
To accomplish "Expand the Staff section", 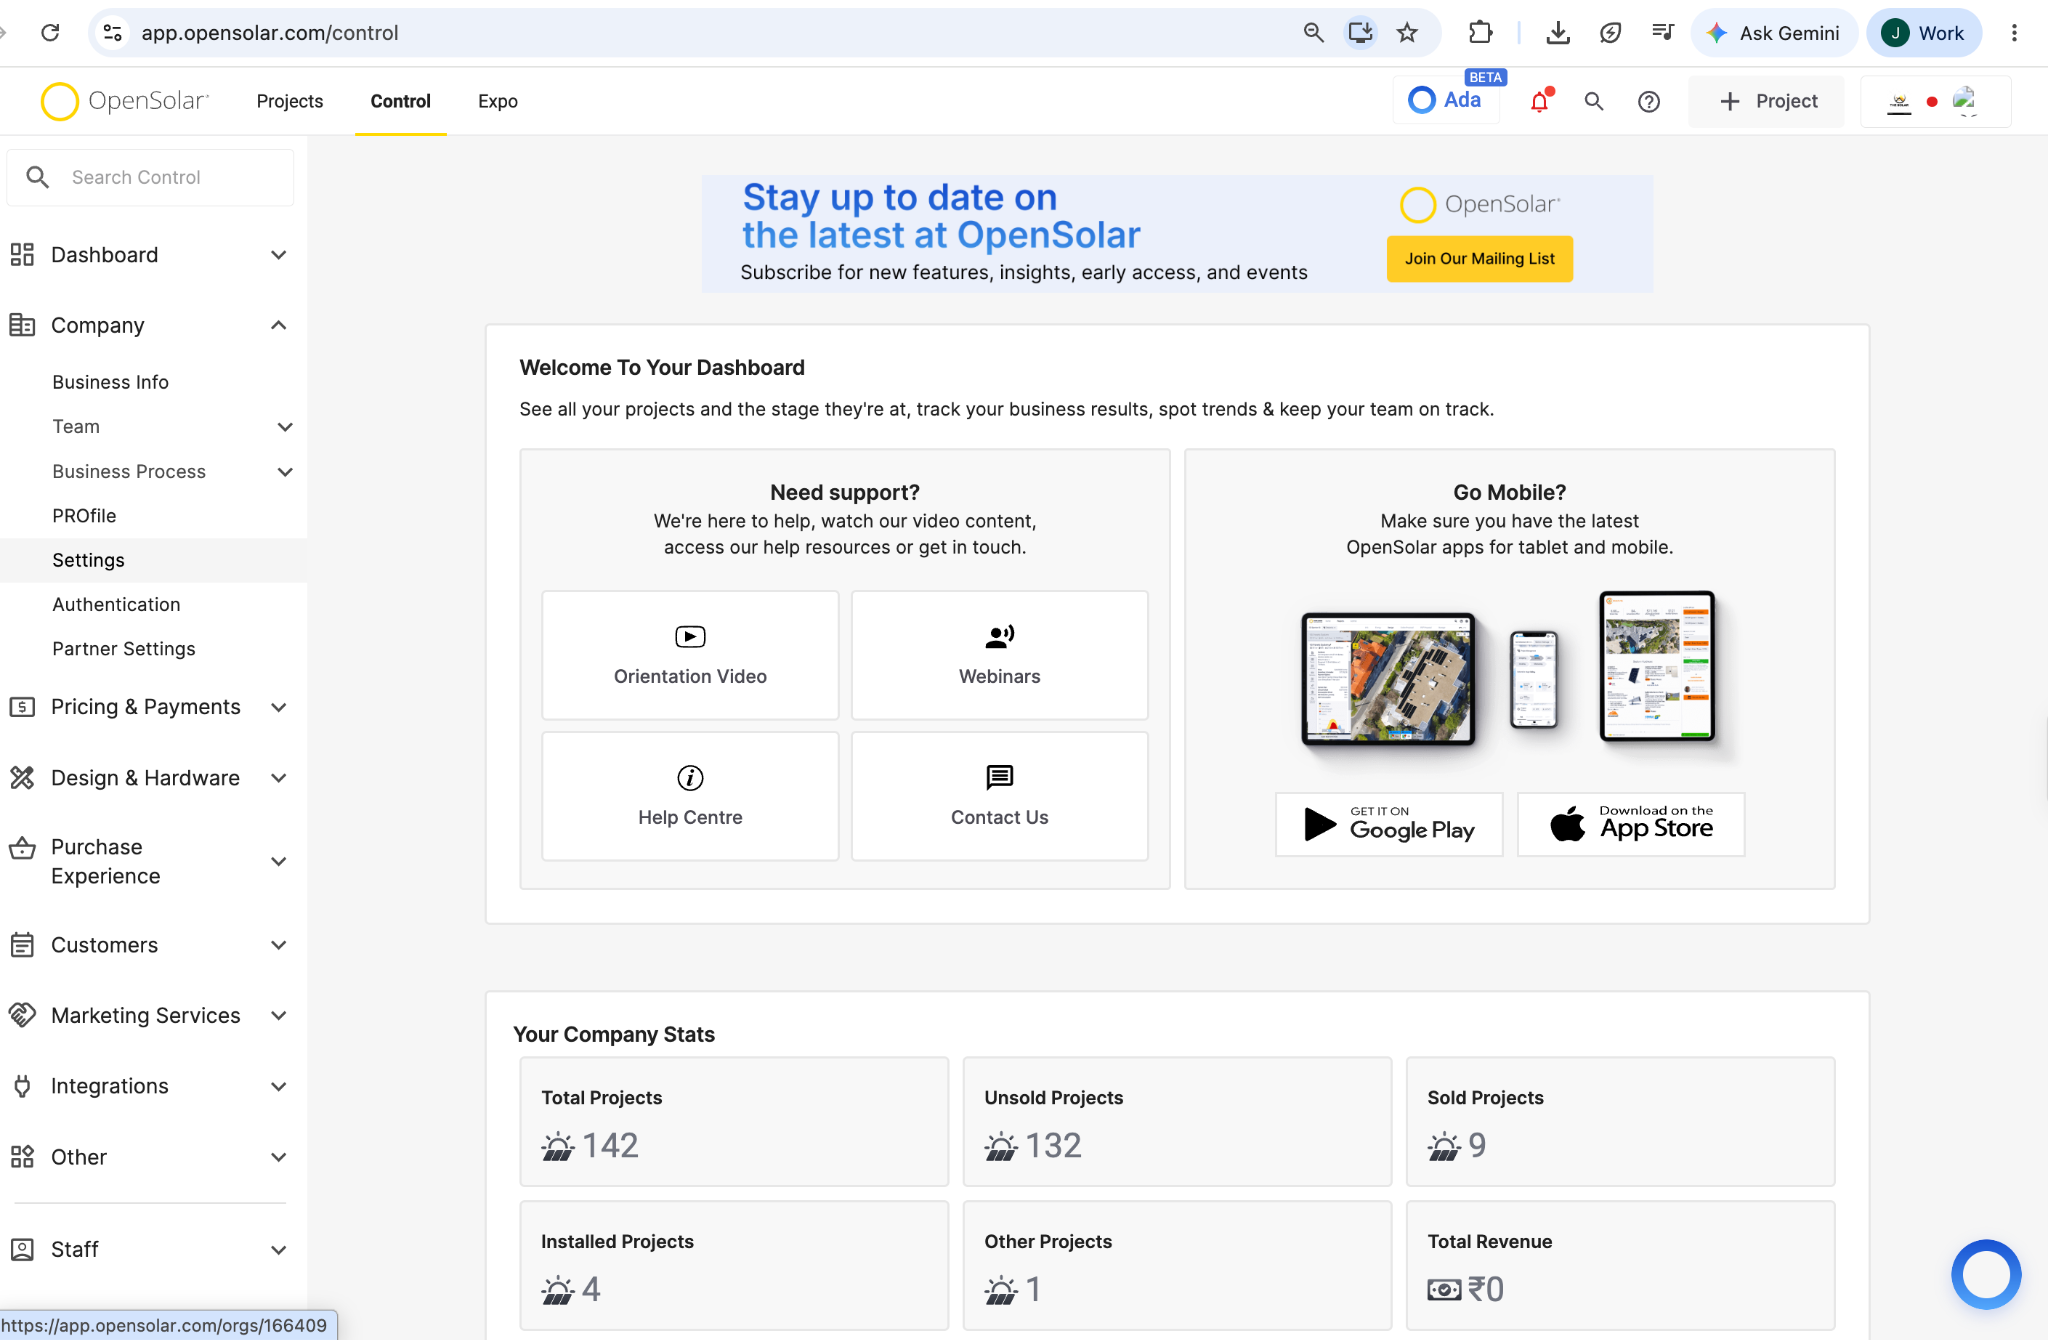I will point(279,1250).
